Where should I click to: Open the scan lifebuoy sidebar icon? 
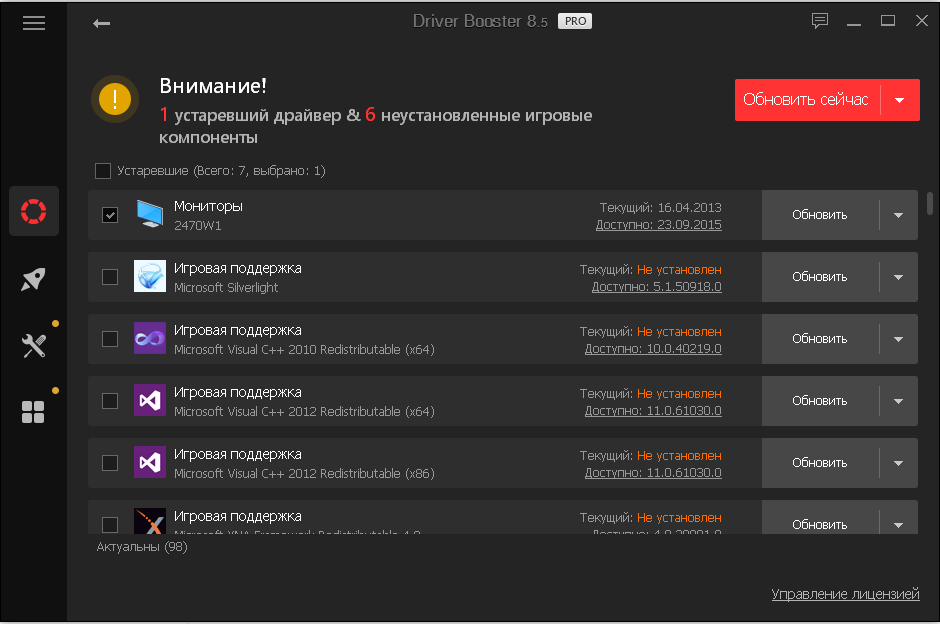(34, 211)
